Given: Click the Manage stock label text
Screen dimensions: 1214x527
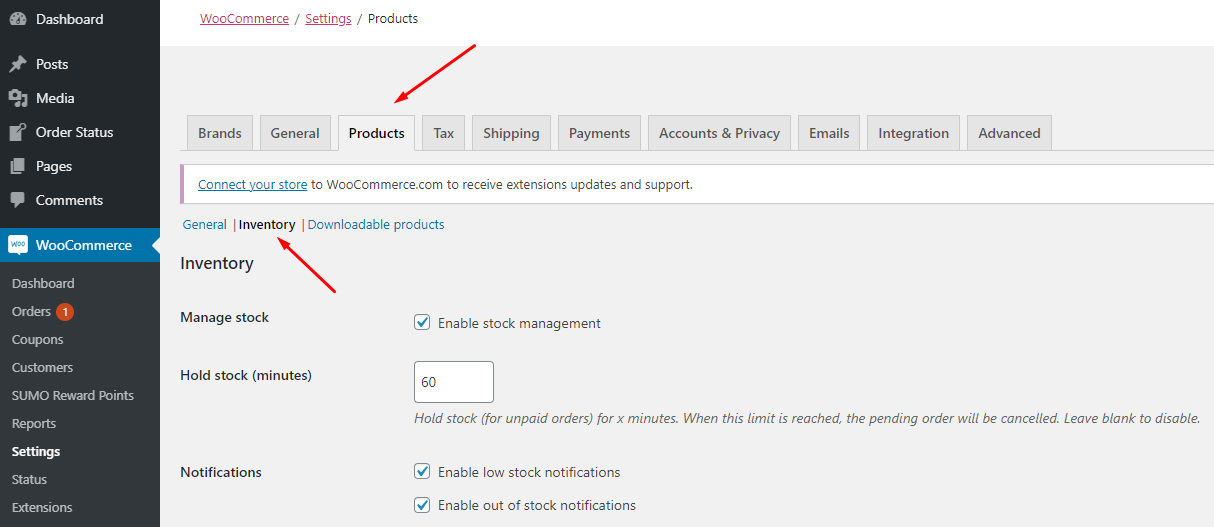Looking at the screenshot, I should (224, 317).
